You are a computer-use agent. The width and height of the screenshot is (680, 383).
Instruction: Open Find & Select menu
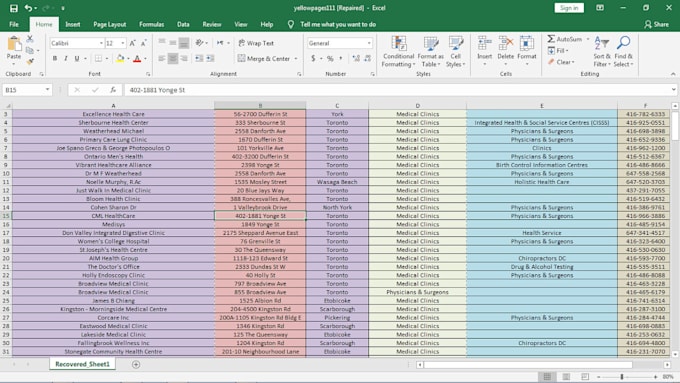click(x=623, y=51)
